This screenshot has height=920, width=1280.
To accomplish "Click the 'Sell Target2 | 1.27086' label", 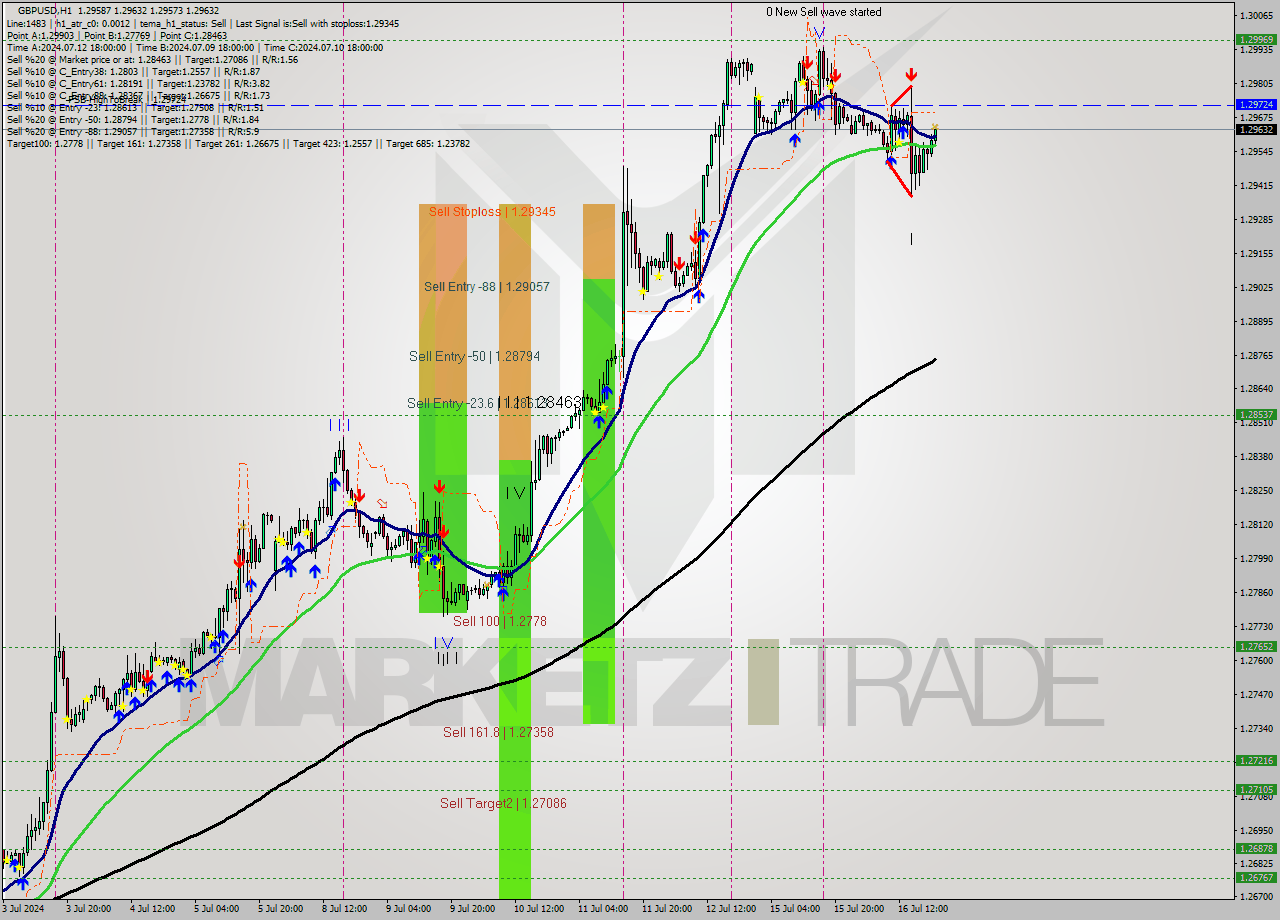I will [503, 804].
